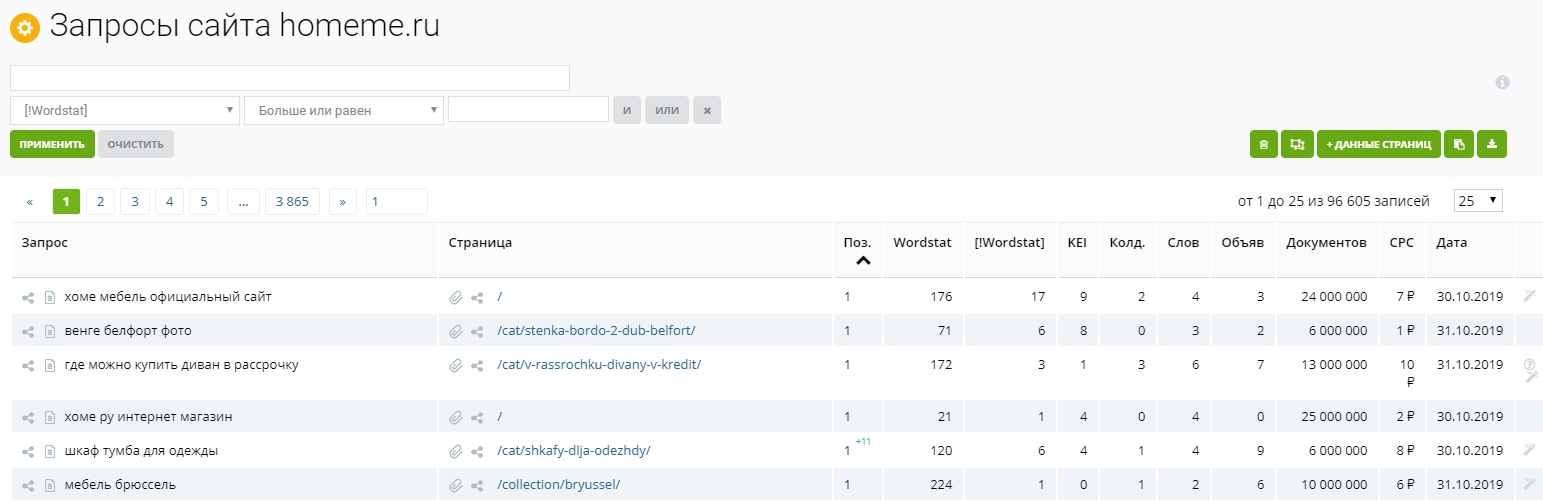Click the grey 'x' remove filter button

point(707,110)
